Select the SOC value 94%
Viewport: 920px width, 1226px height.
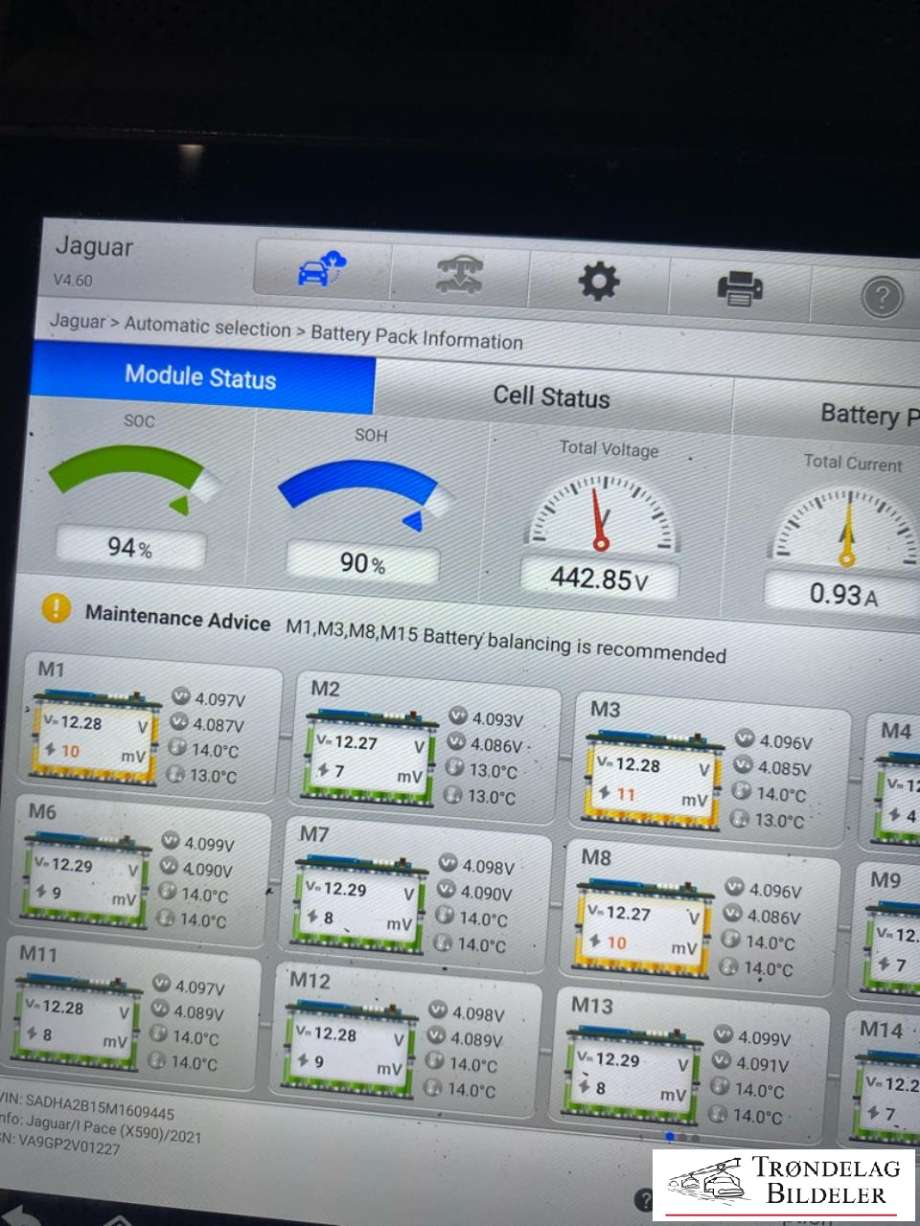click(131, 548)
